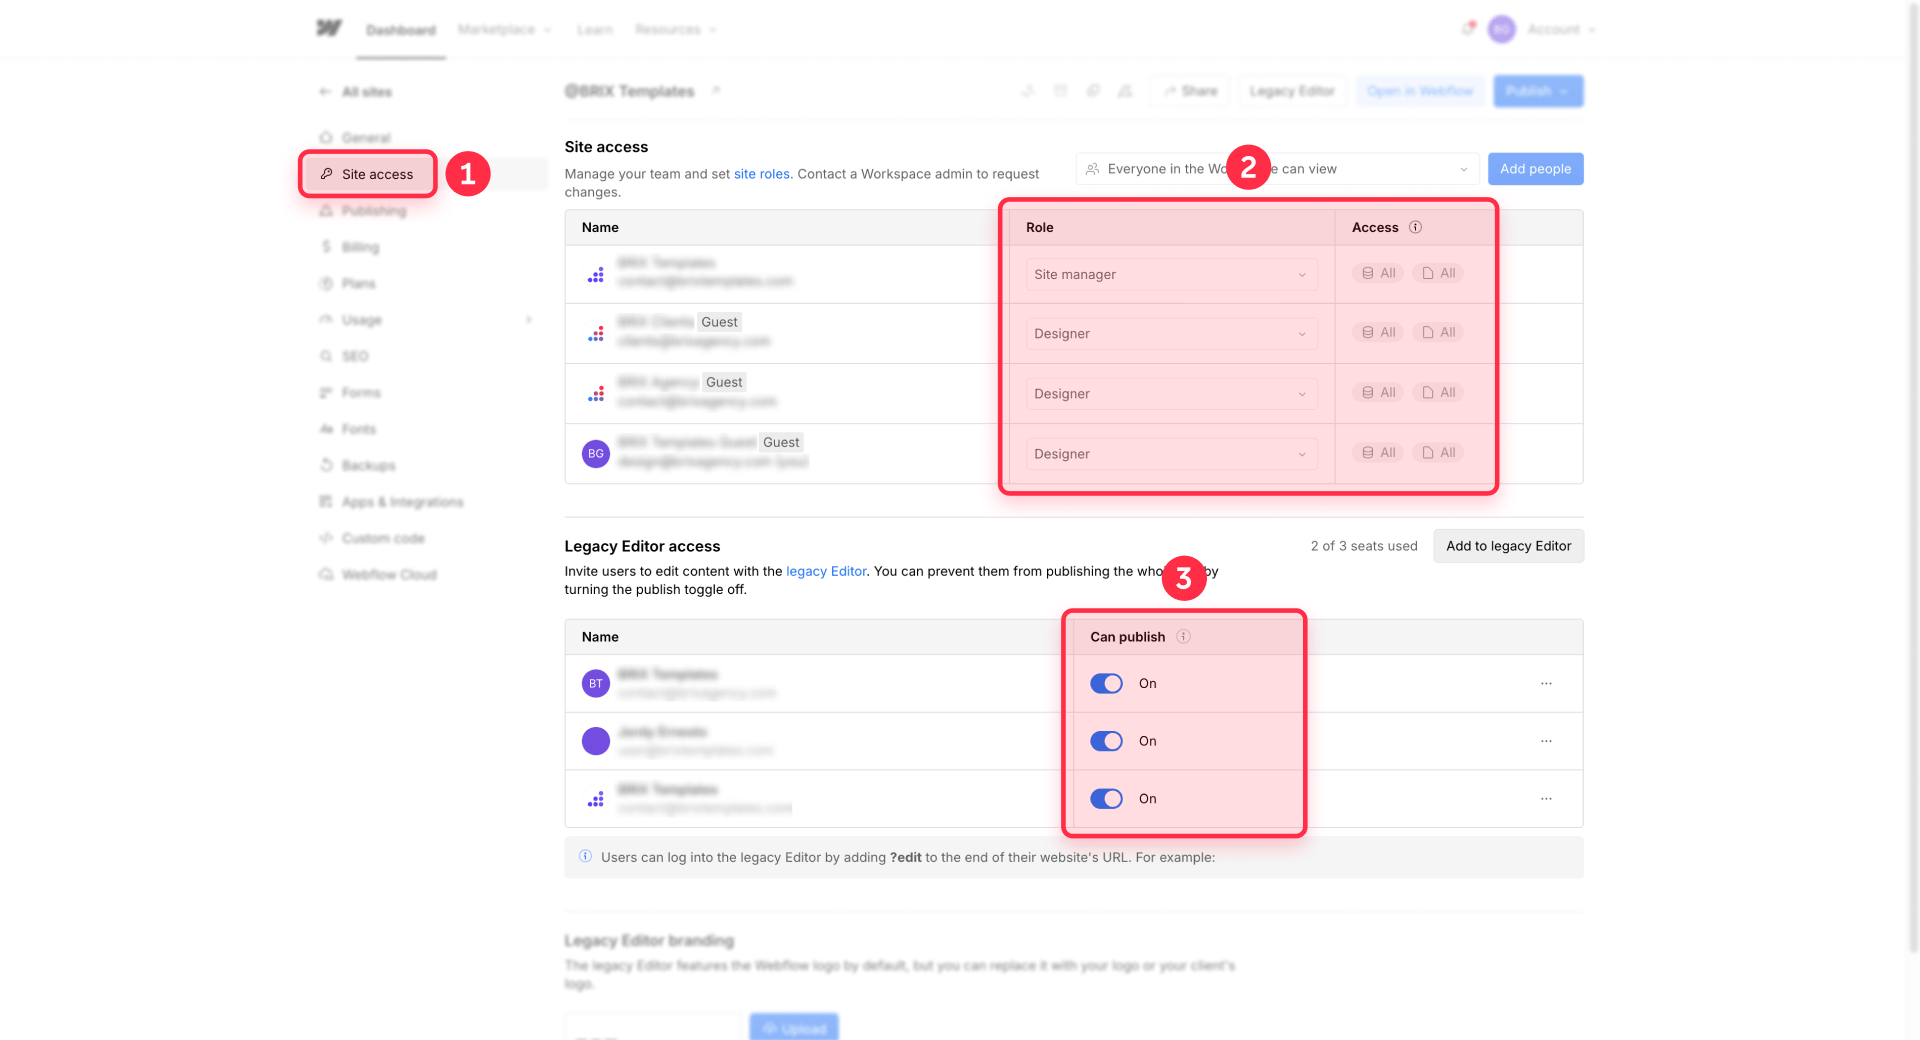The width and height of the screenshot is (1920, 1040).
Task: Open Webflow Cloud in sidebar
Action: 378,575
